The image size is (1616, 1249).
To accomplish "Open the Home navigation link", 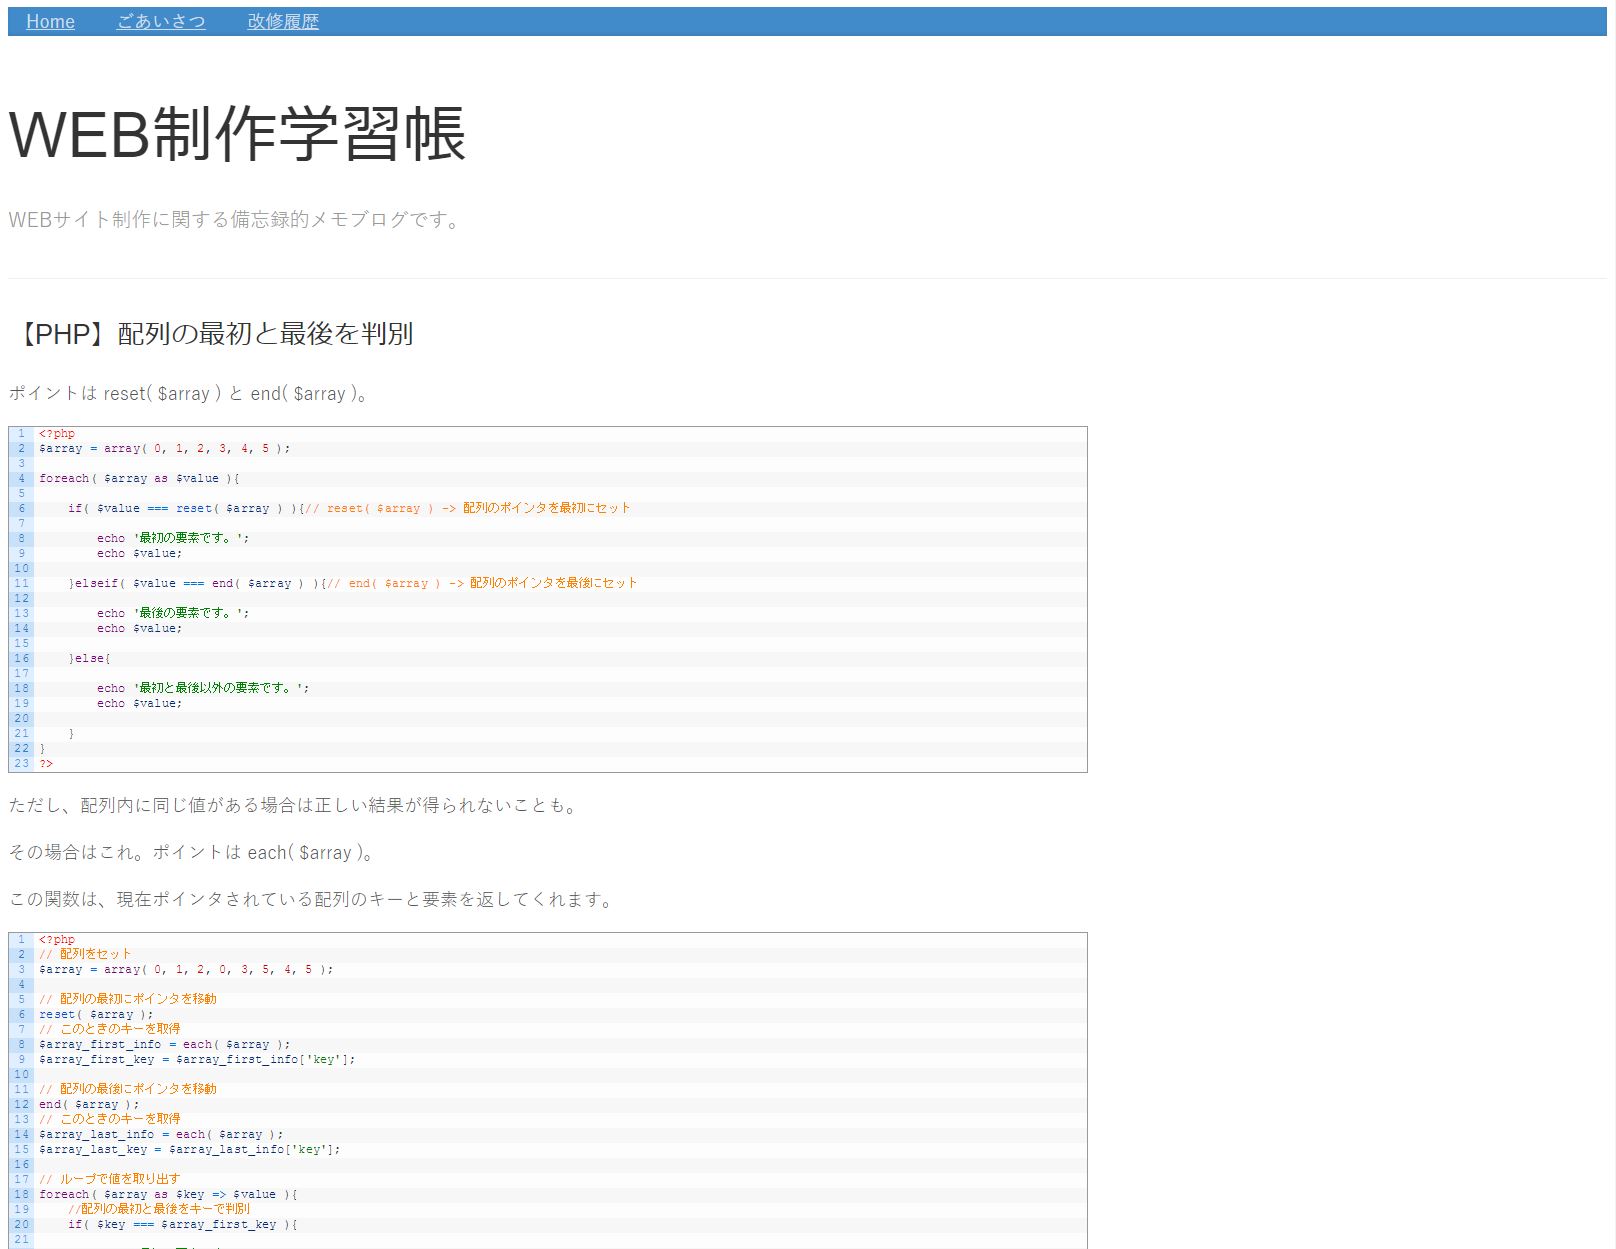I will 50,22.
